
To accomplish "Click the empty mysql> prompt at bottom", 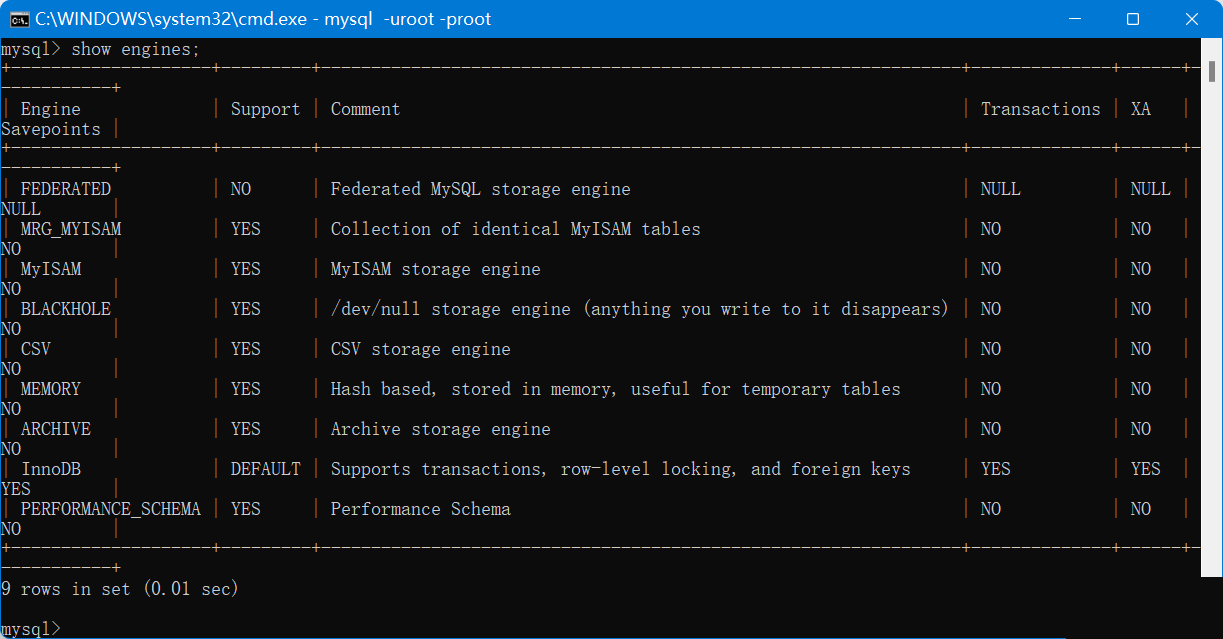I will (x=31, y=629).
